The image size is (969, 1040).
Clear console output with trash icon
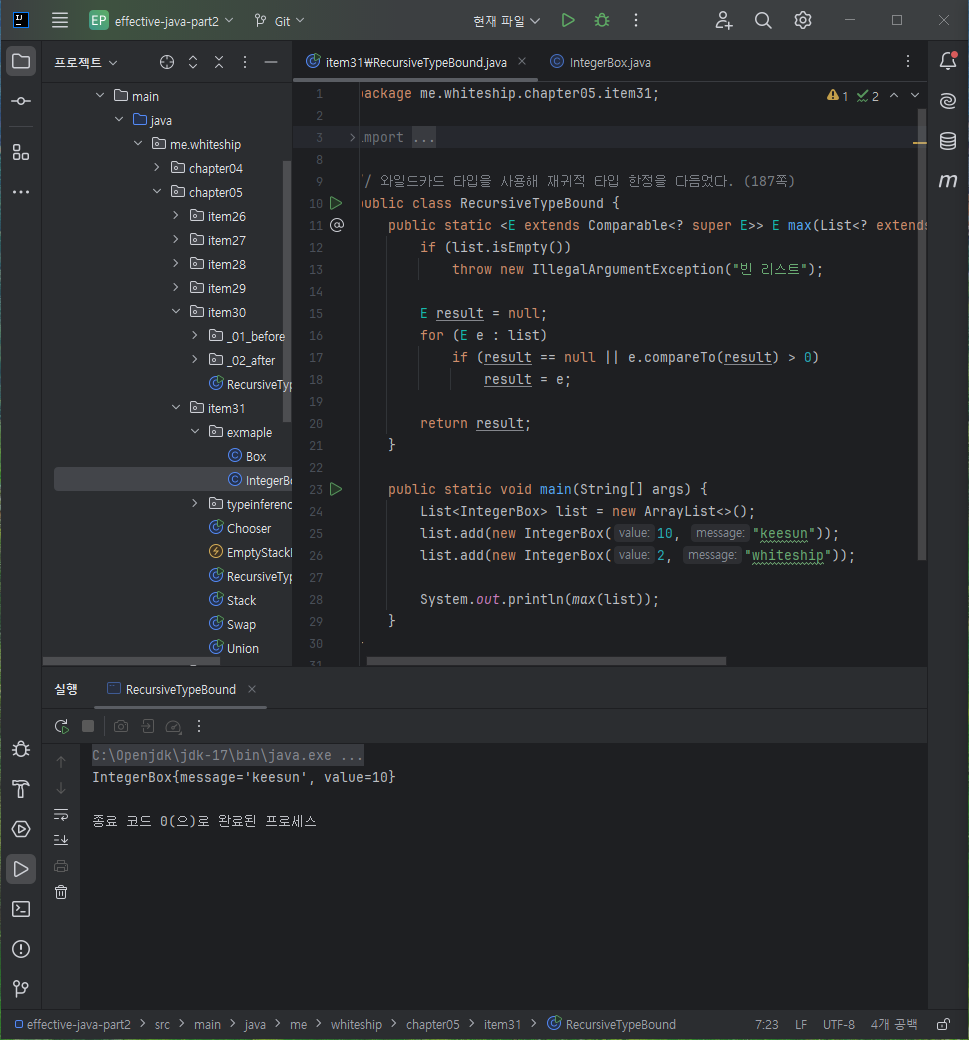tap(61, 892)
